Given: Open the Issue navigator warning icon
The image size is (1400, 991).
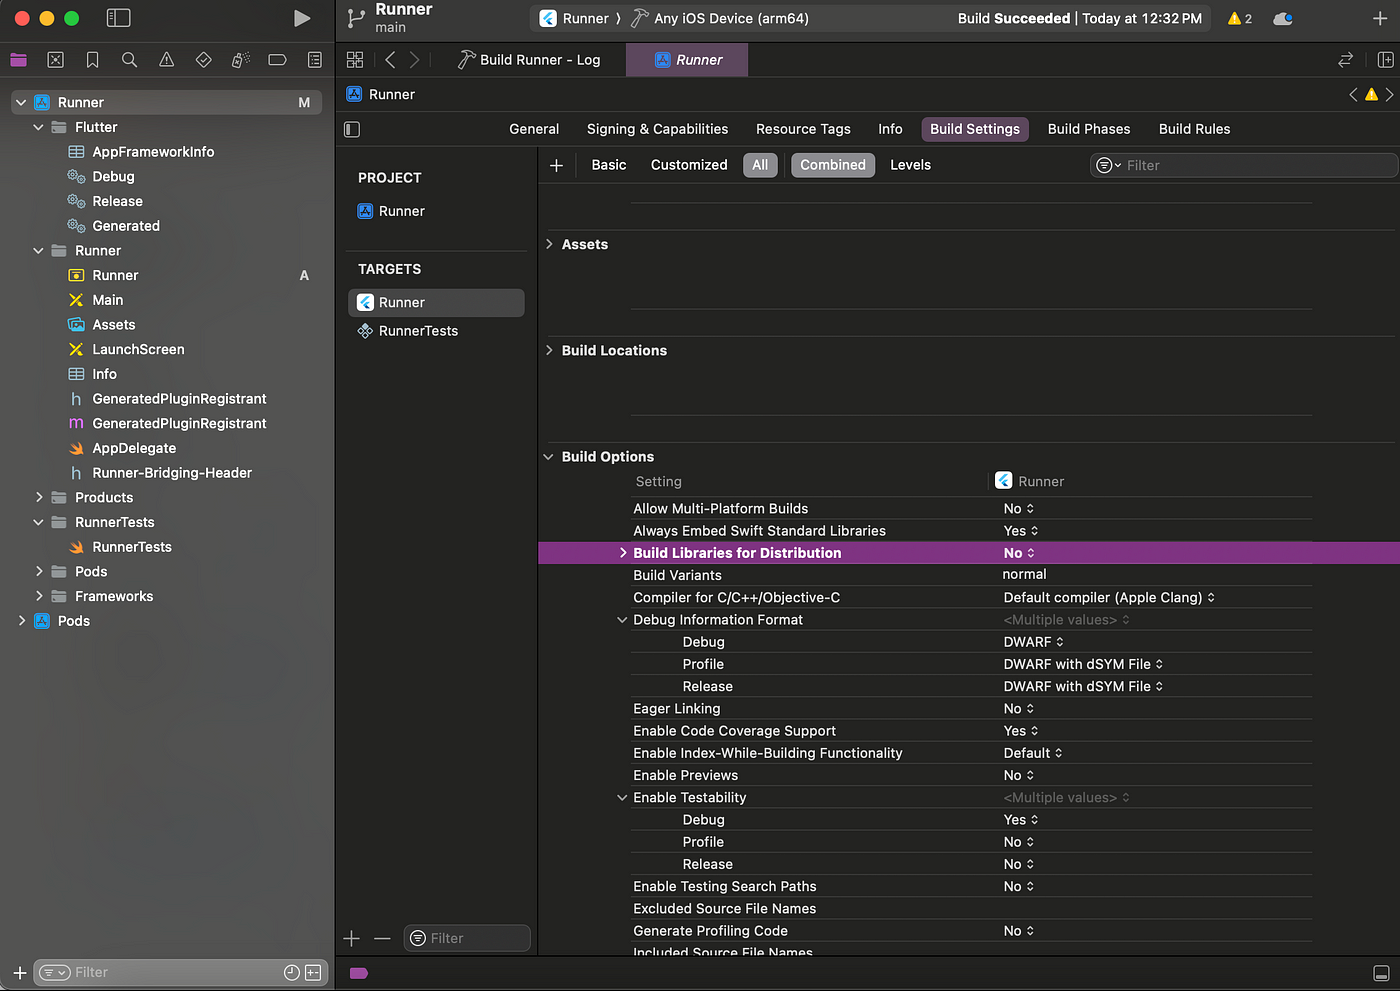Looking at the screenshot, I should 166,60.
